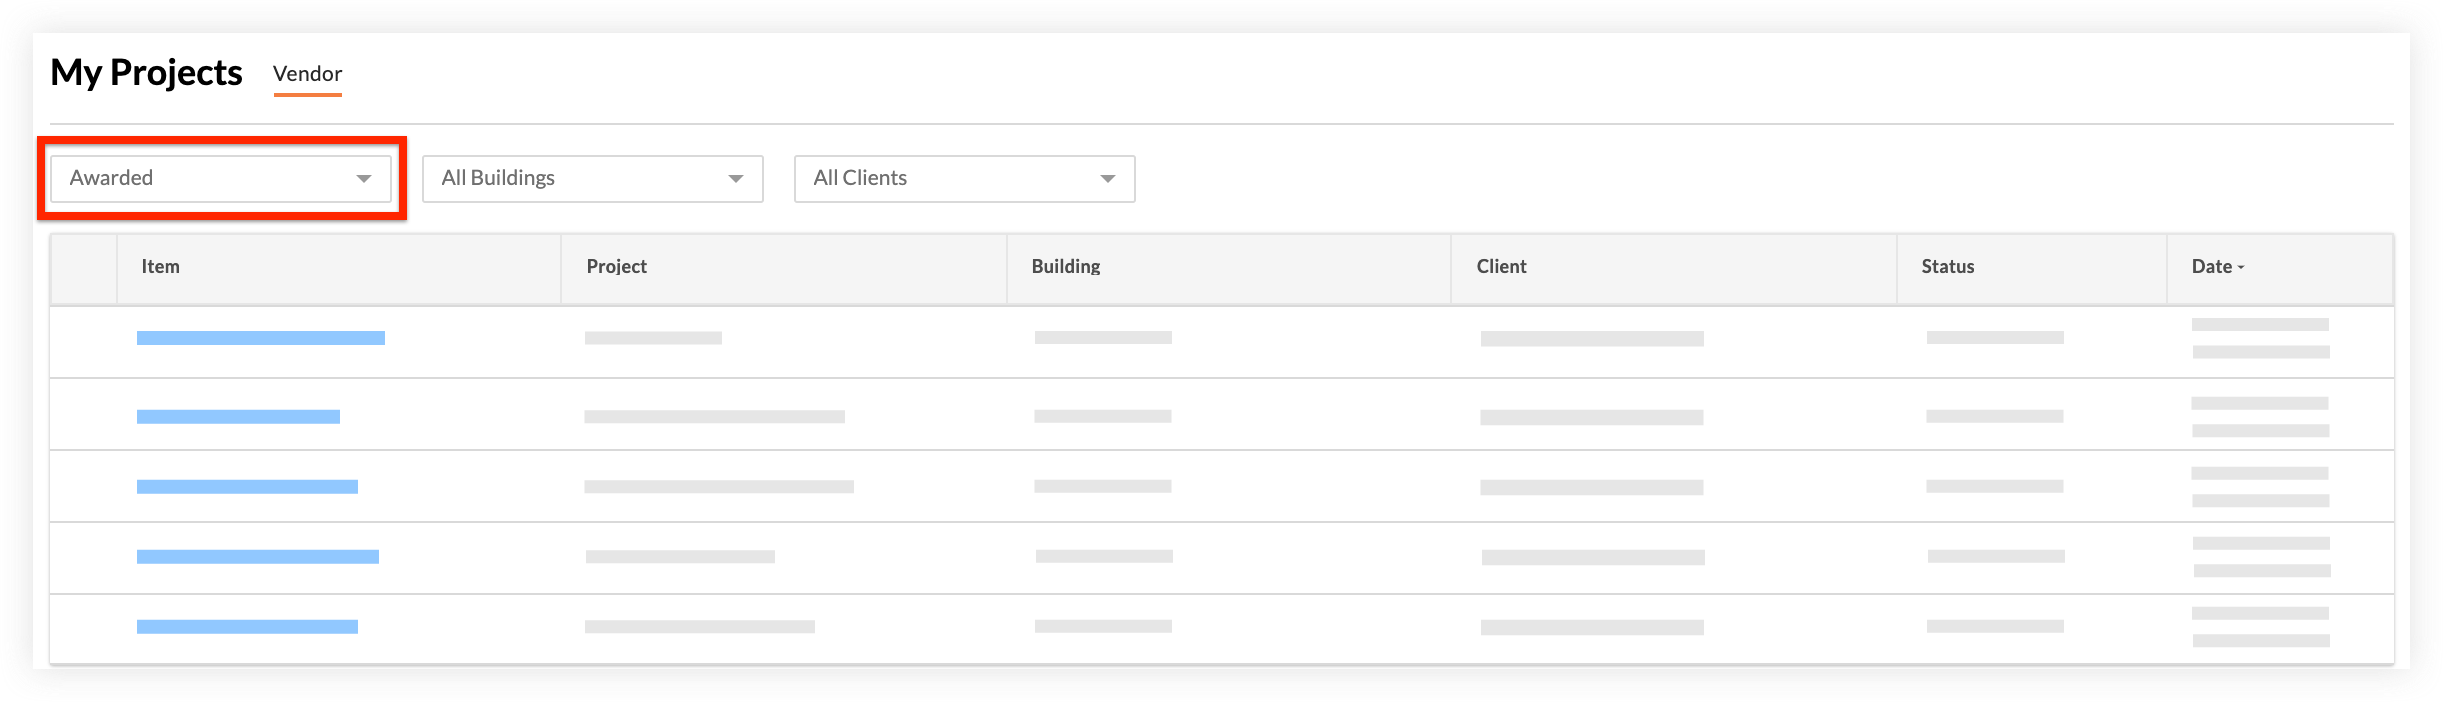
Task: Switch to the Vendor tab
Action: pyautogui.click(x=307, y=74)
